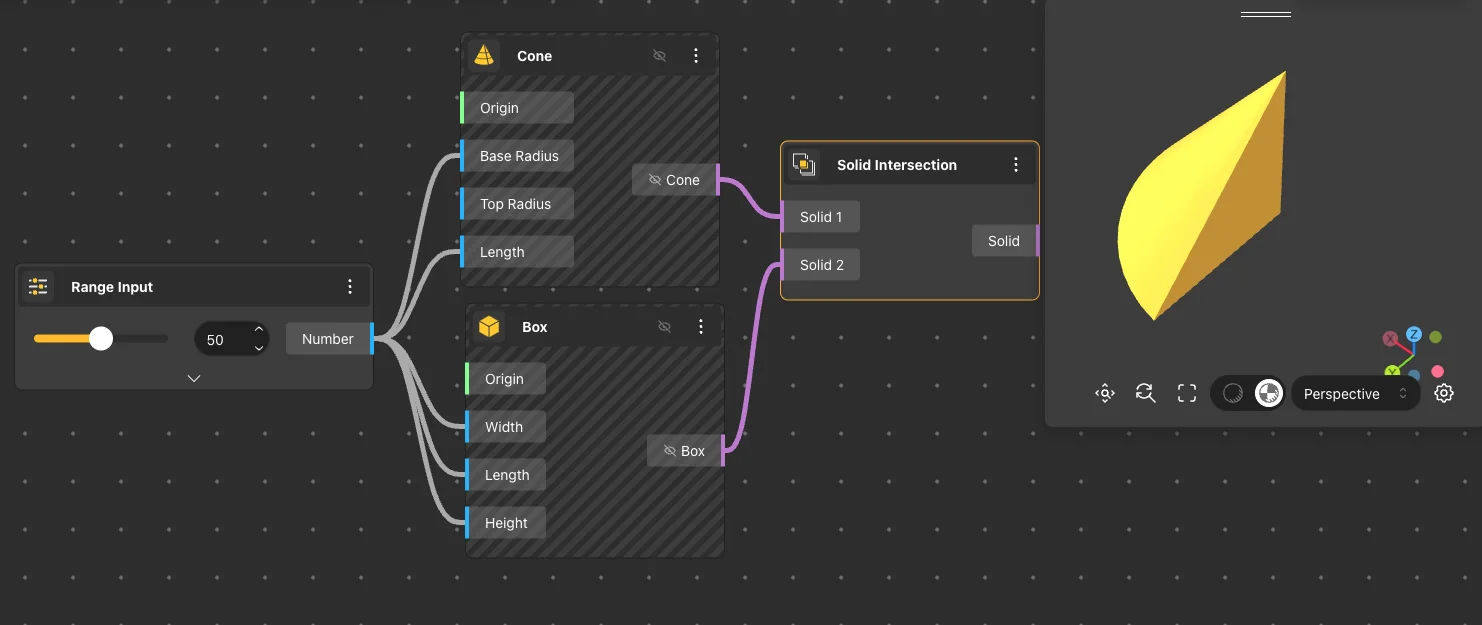Click the Cone node icon
The image size is (1482, 625).
[484, 56]
